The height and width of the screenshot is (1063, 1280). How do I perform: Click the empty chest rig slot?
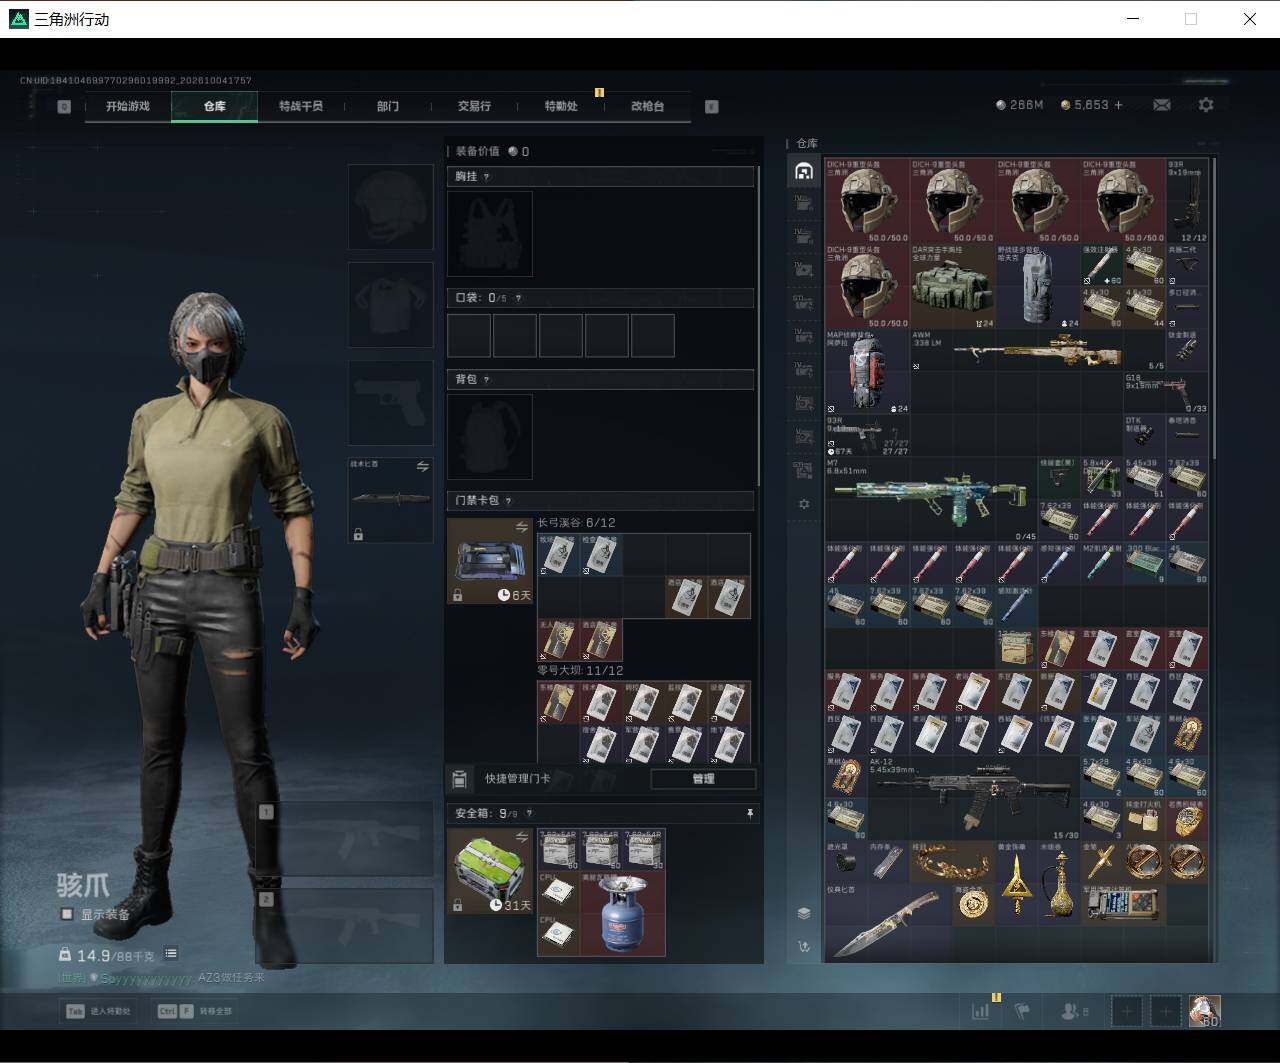pos(490,234)
